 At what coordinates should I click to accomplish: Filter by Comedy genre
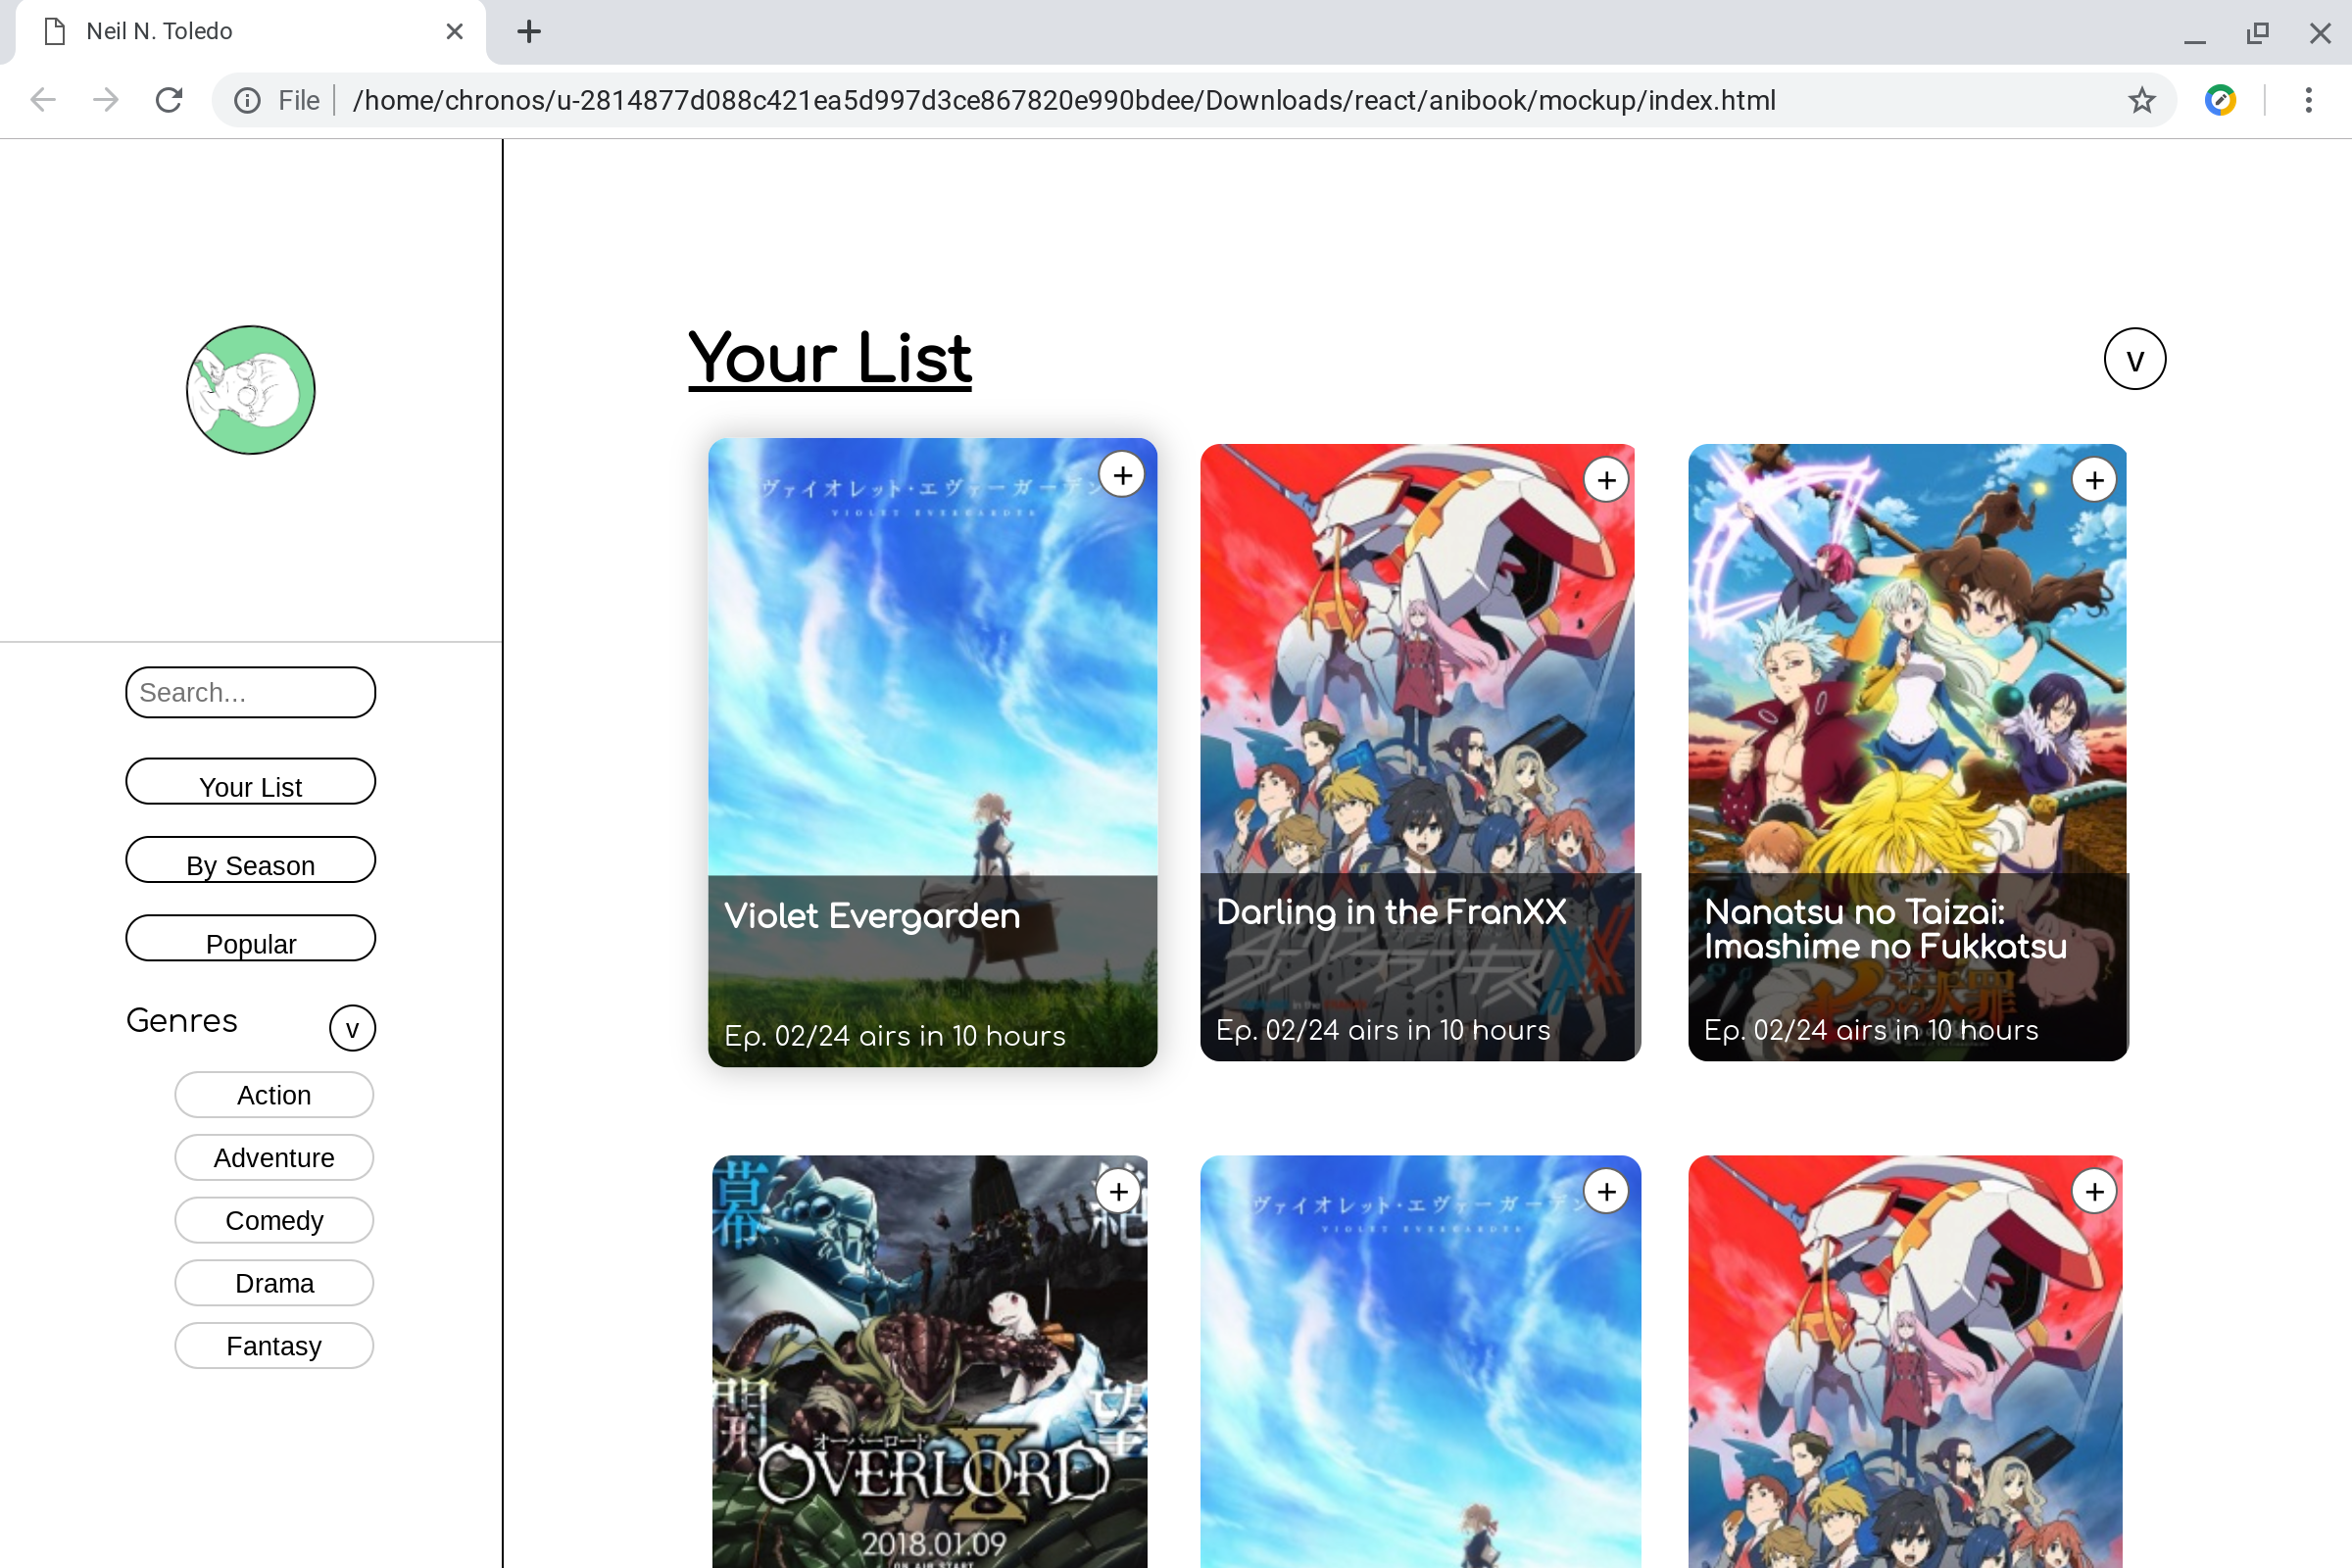[274, 1220]
